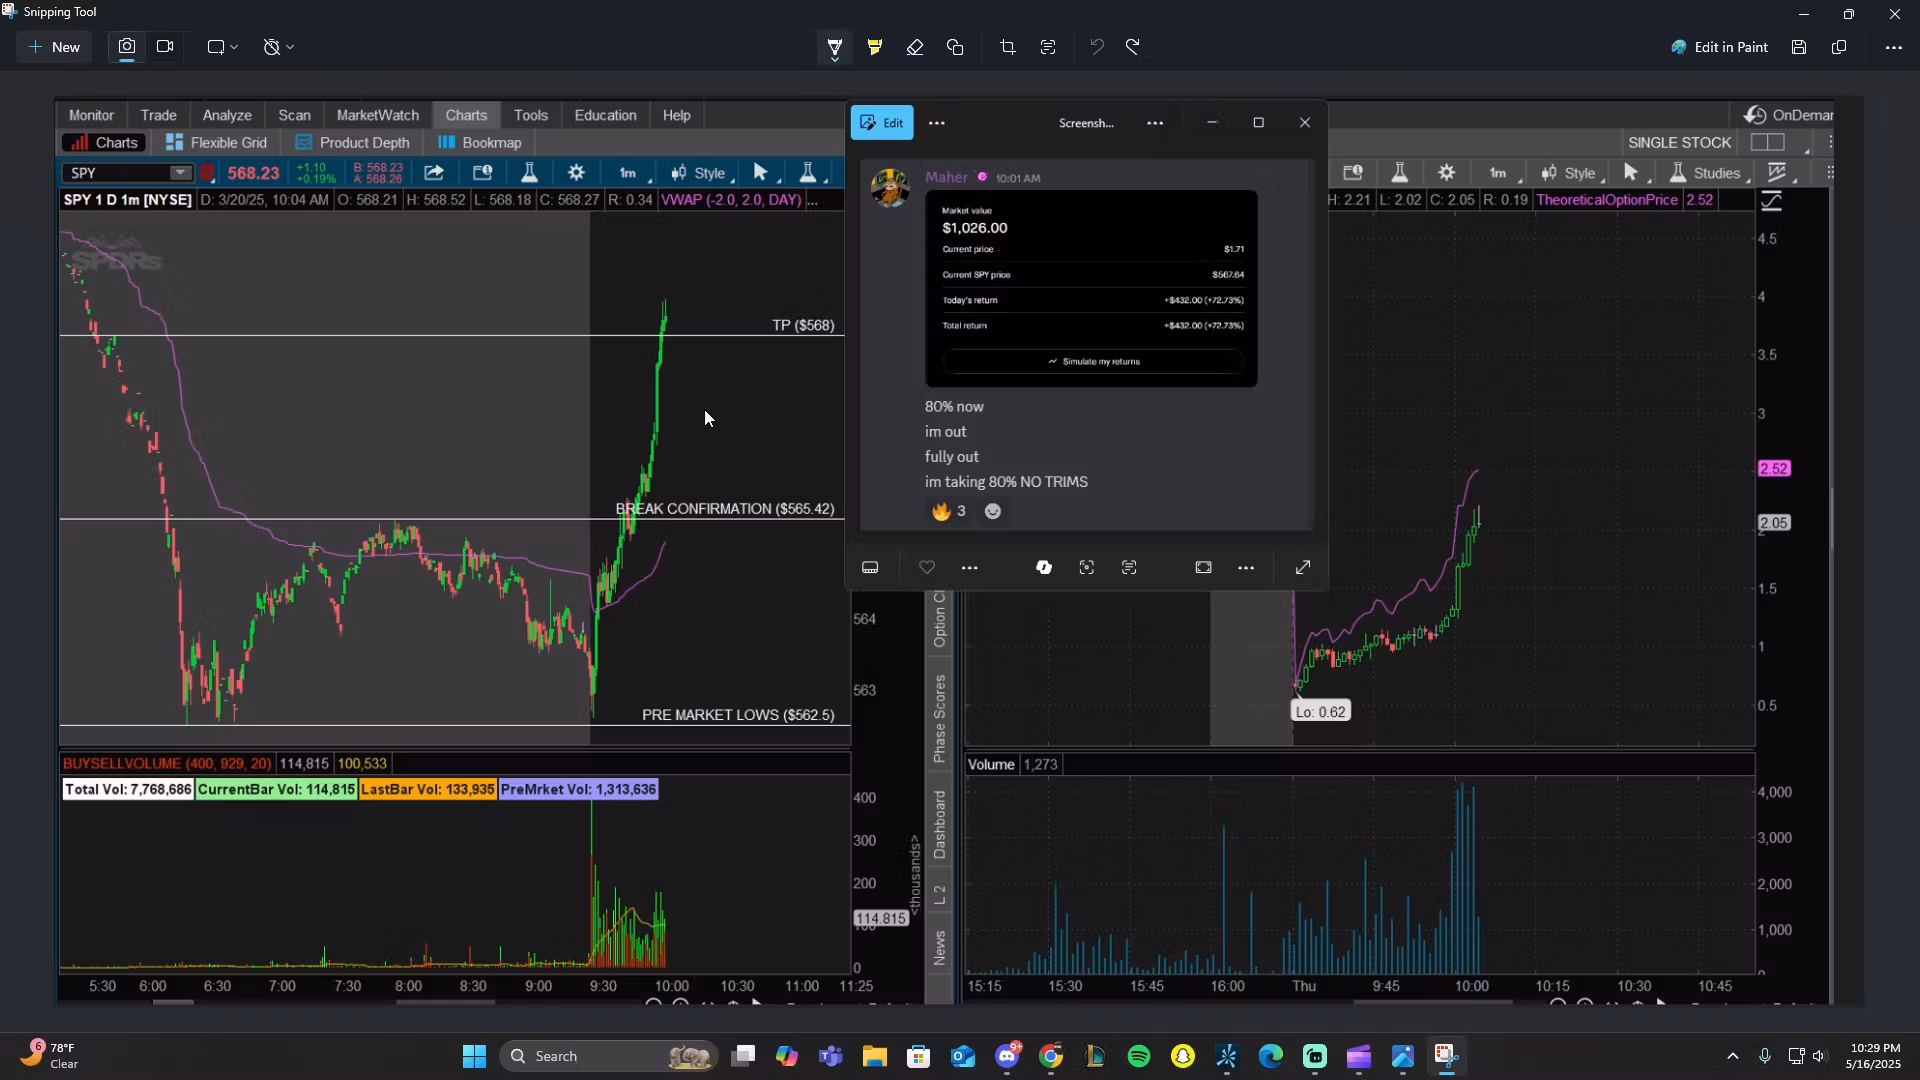Open the SPY symbol dropdown
The height and width of the screenshot is (1080, 1920).
(x=178, y=173)
